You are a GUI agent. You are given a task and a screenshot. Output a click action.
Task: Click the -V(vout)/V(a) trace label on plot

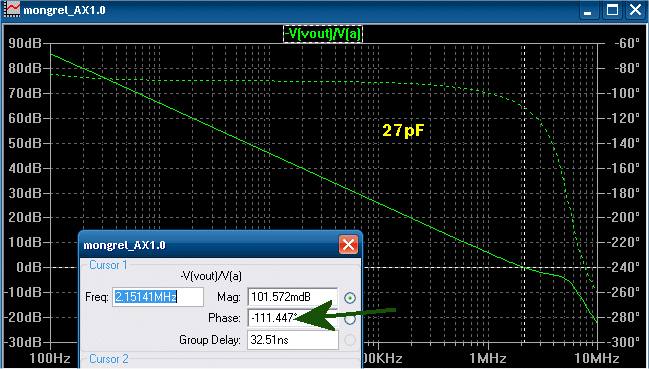(x=323, y=34)
